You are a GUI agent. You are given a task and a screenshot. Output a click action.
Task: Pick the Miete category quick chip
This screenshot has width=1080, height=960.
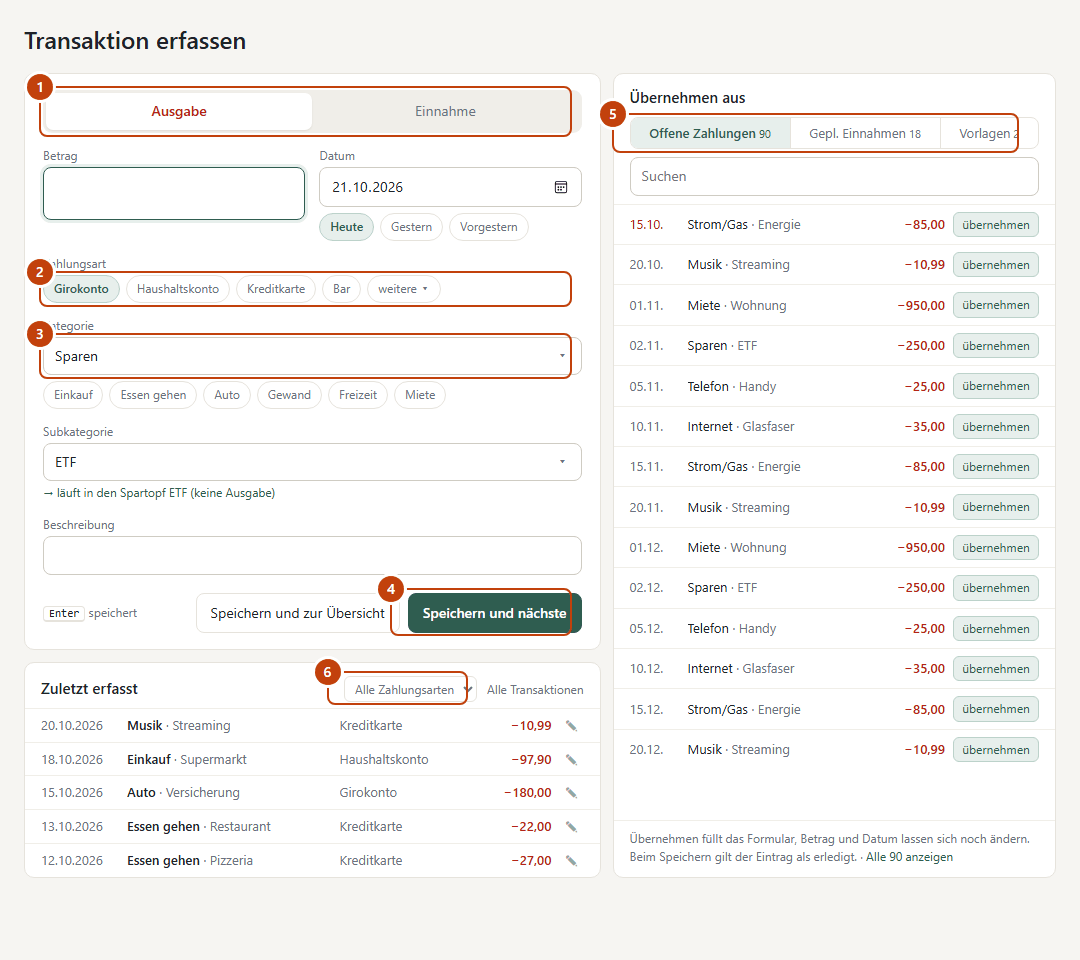tap(420, 395)
